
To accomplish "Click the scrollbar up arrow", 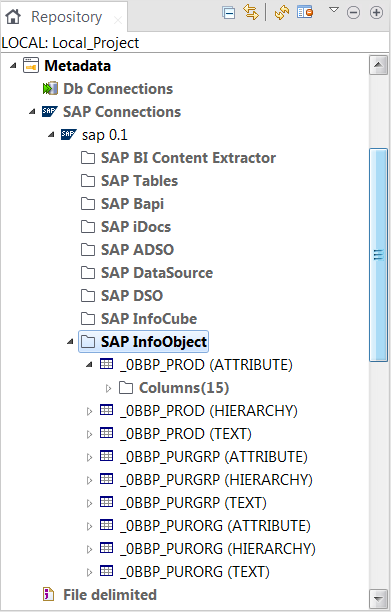I will pyautogui.click(x=378, y=65).
